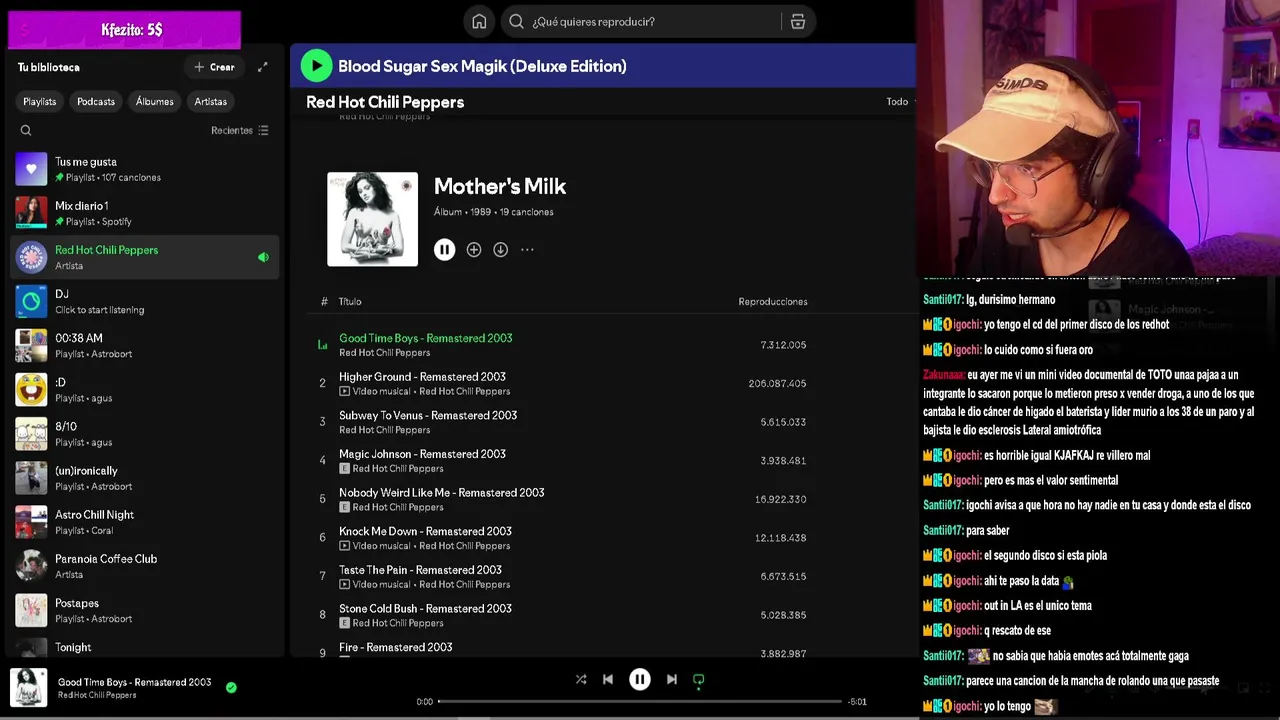
Task: Open the 8/10 playlist
Action: 145,433
